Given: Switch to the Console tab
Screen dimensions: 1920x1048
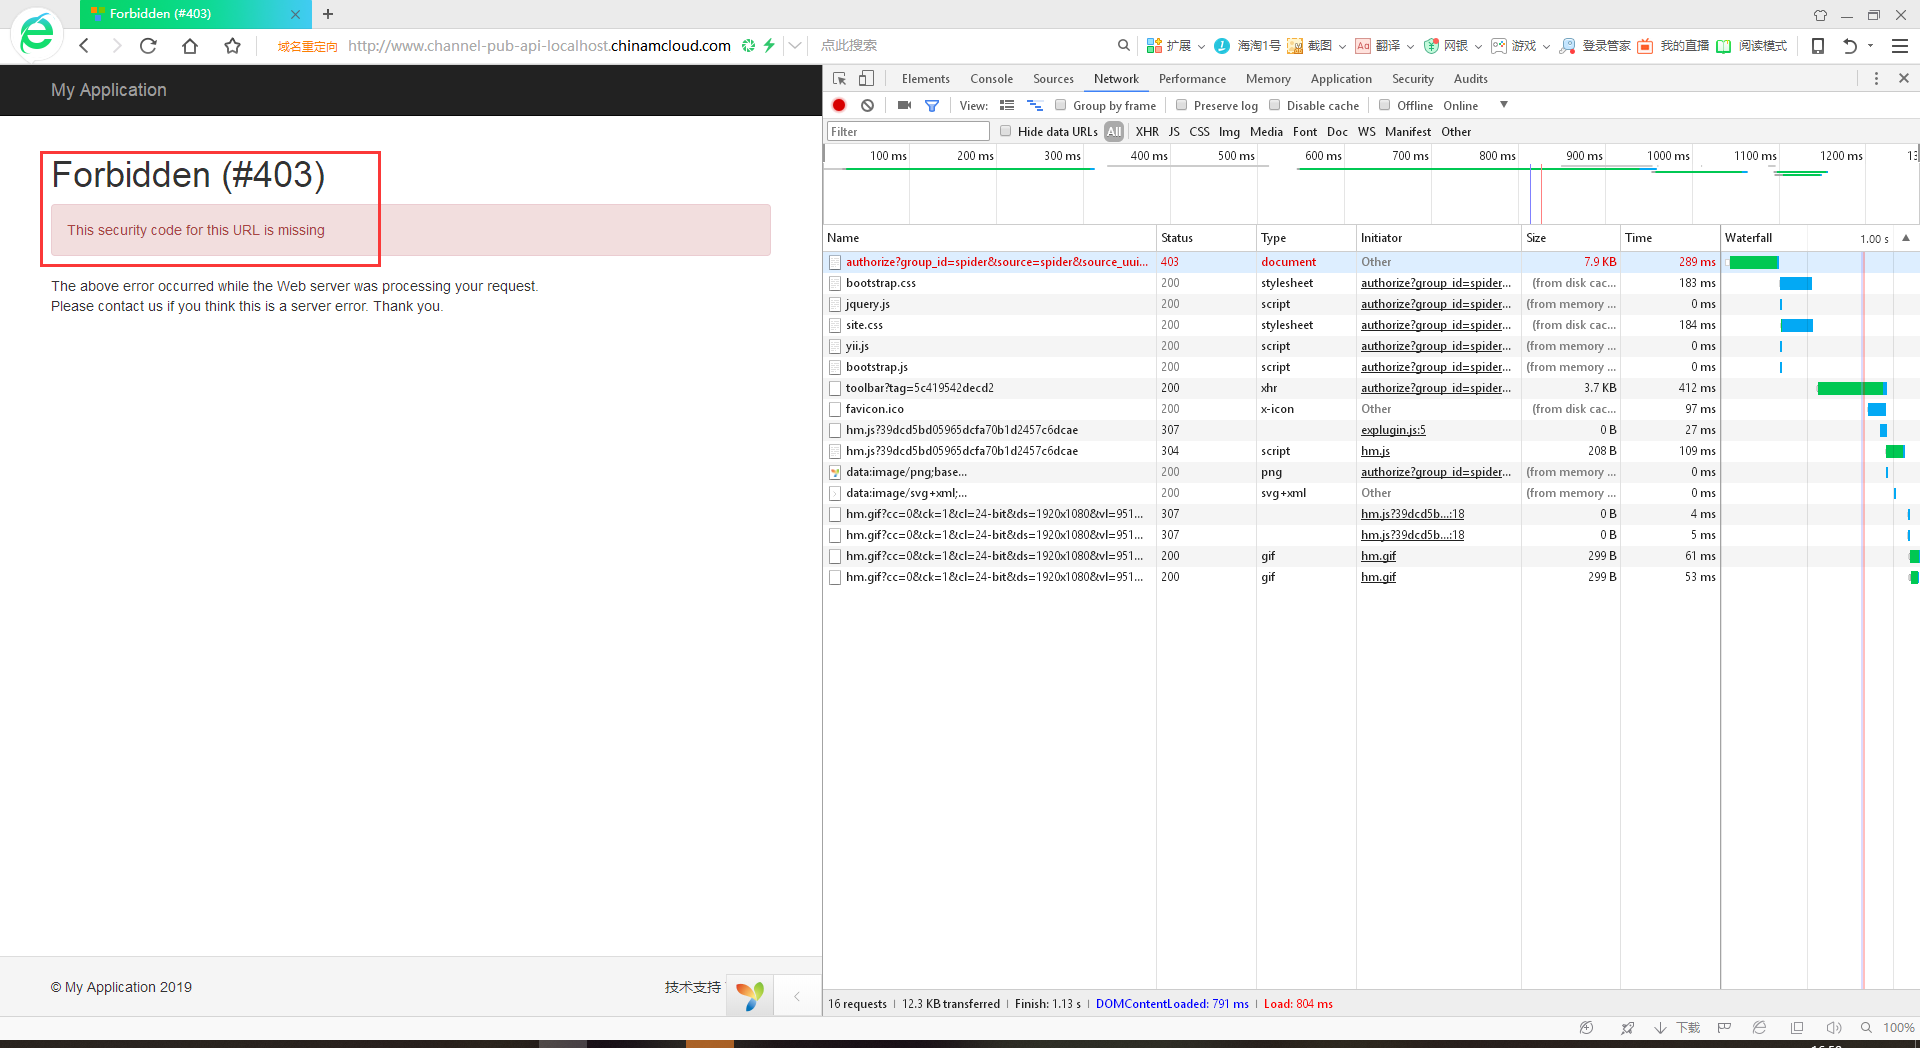Looking at the screenshot, I should [991, 78].
